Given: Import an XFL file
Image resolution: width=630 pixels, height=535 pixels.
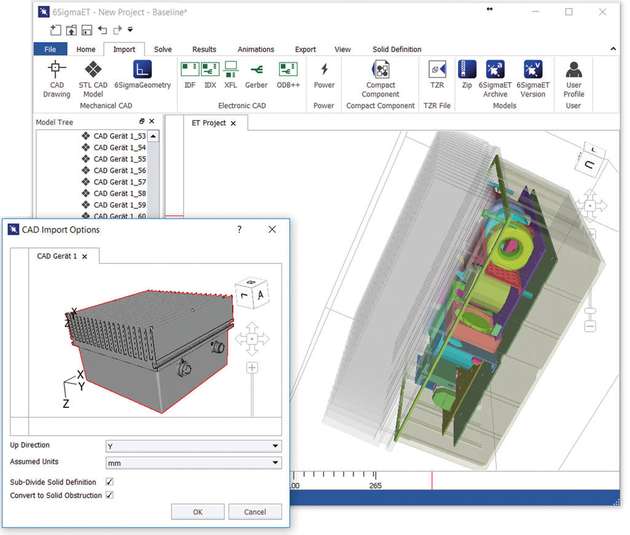Looking at the screenshot, I should pyautogui.click(x=231, y=75).
